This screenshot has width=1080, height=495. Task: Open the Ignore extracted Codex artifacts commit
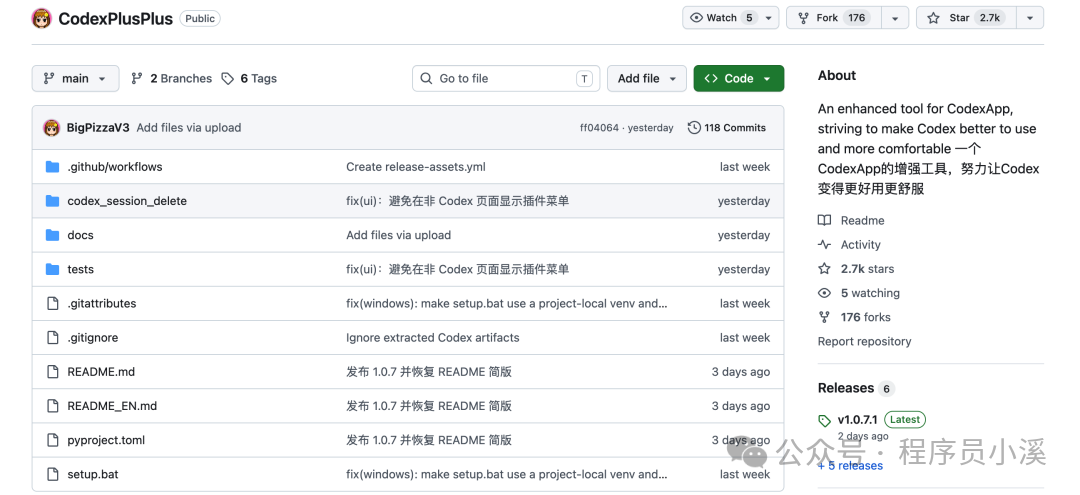(433, 337)
